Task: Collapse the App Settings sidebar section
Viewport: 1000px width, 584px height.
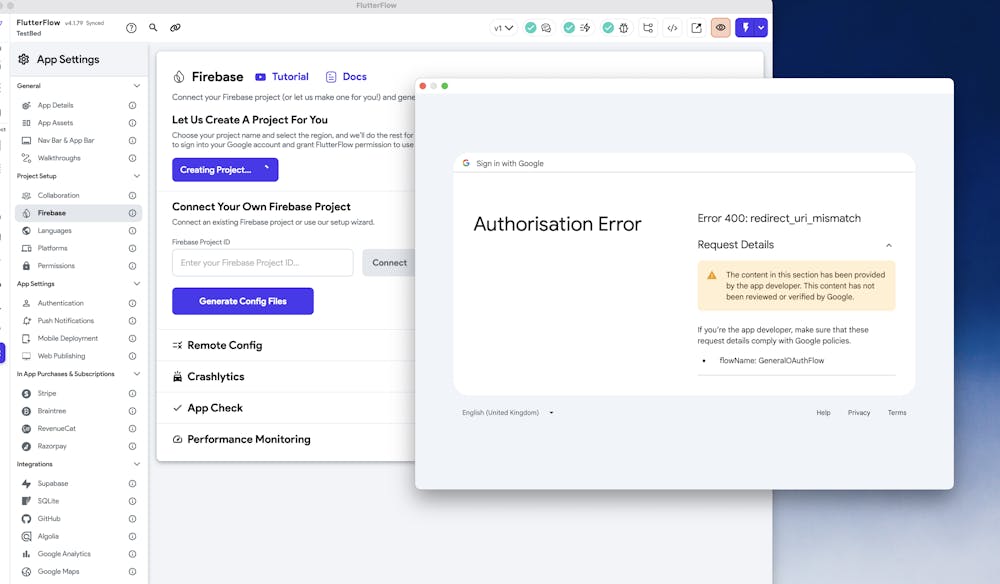Action: [136, 284]
